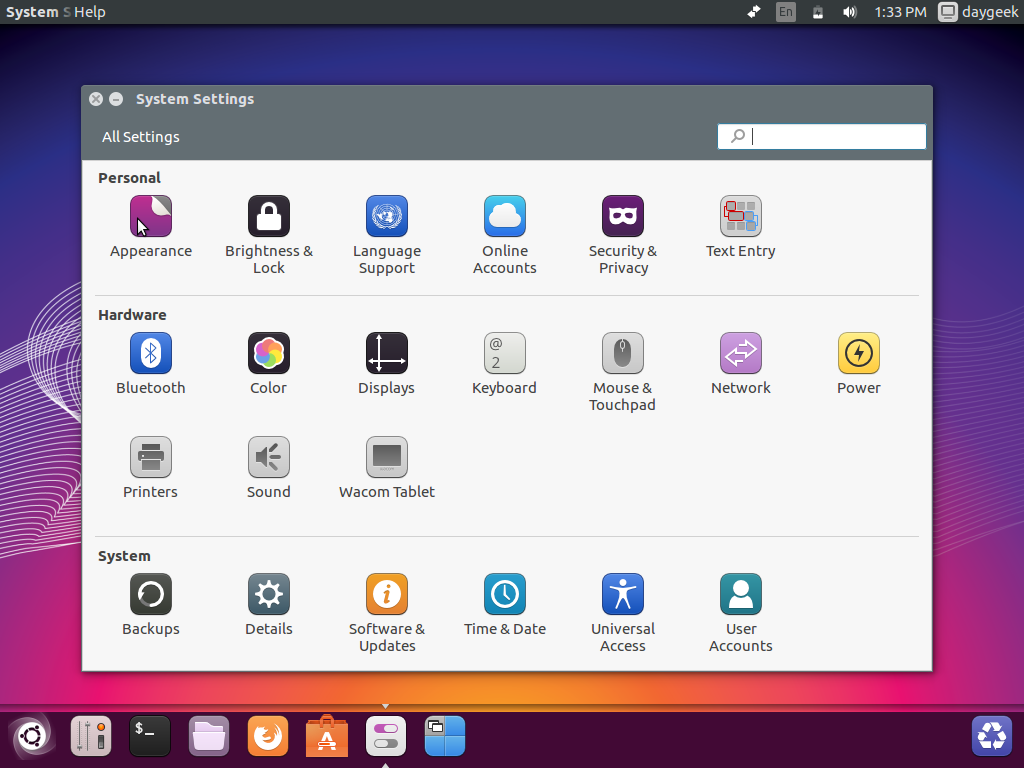Launch Firefox from the dock

point(268,737)
